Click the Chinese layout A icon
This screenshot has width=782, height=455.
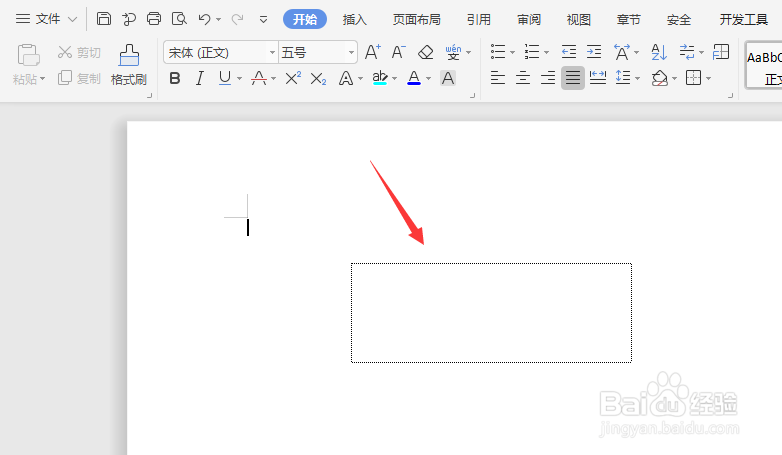[x=622, y=52]
